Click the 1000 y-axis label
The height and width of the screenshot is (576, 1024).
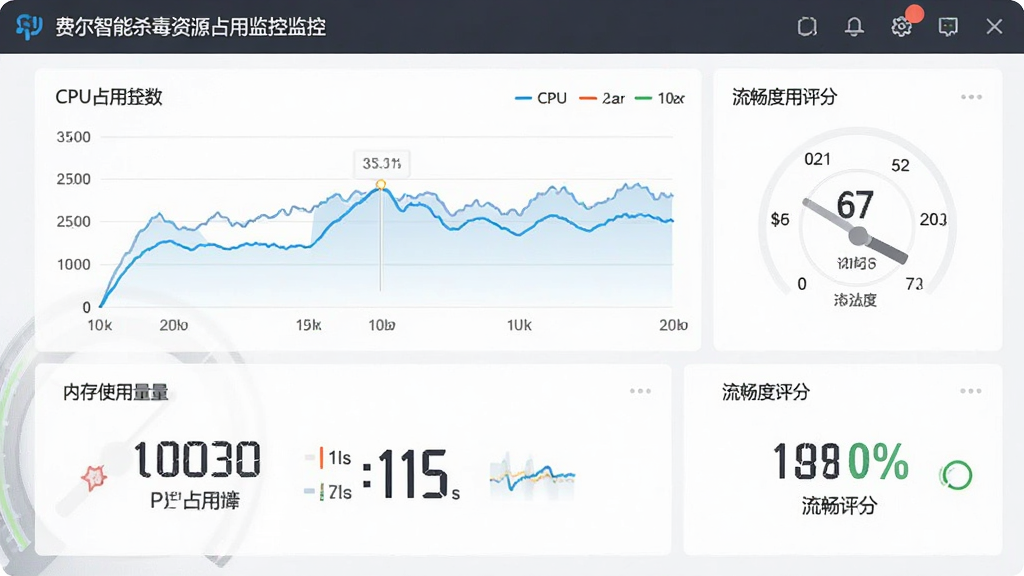(73, 264)
